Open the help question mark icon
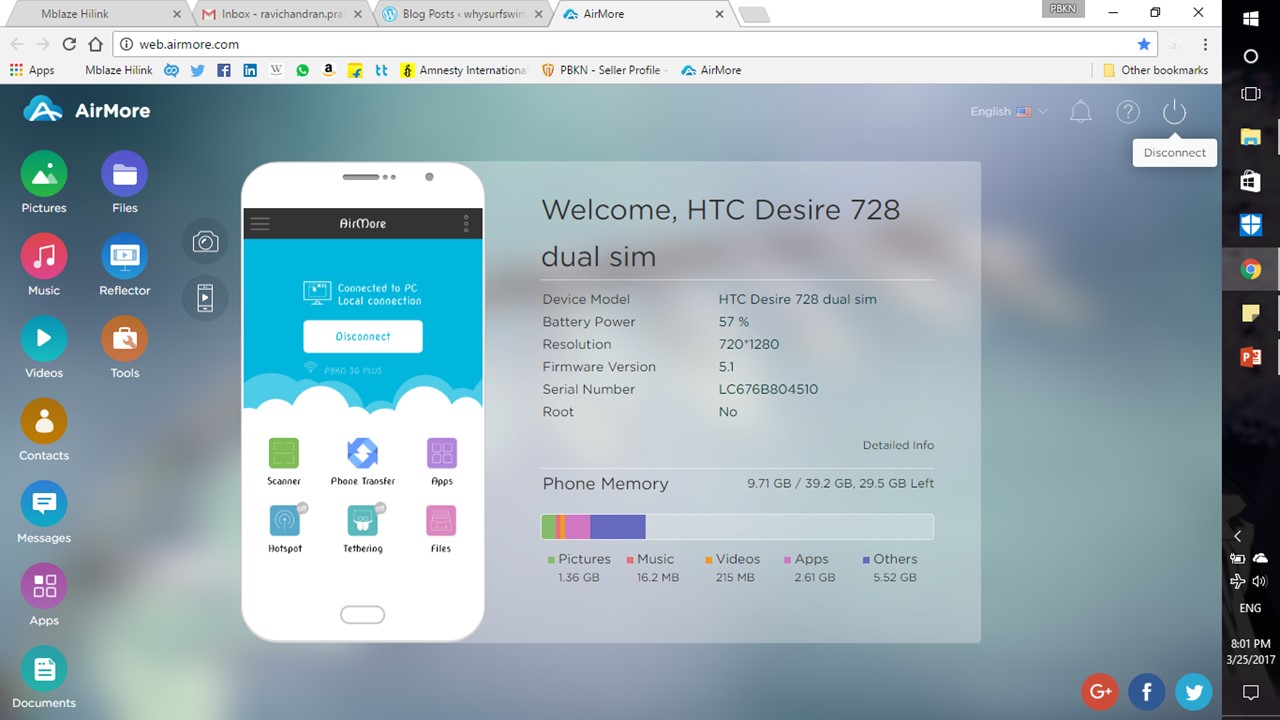Image resolution: width=1280 pixels, height=720 pixels. (x=1127, y=112)
